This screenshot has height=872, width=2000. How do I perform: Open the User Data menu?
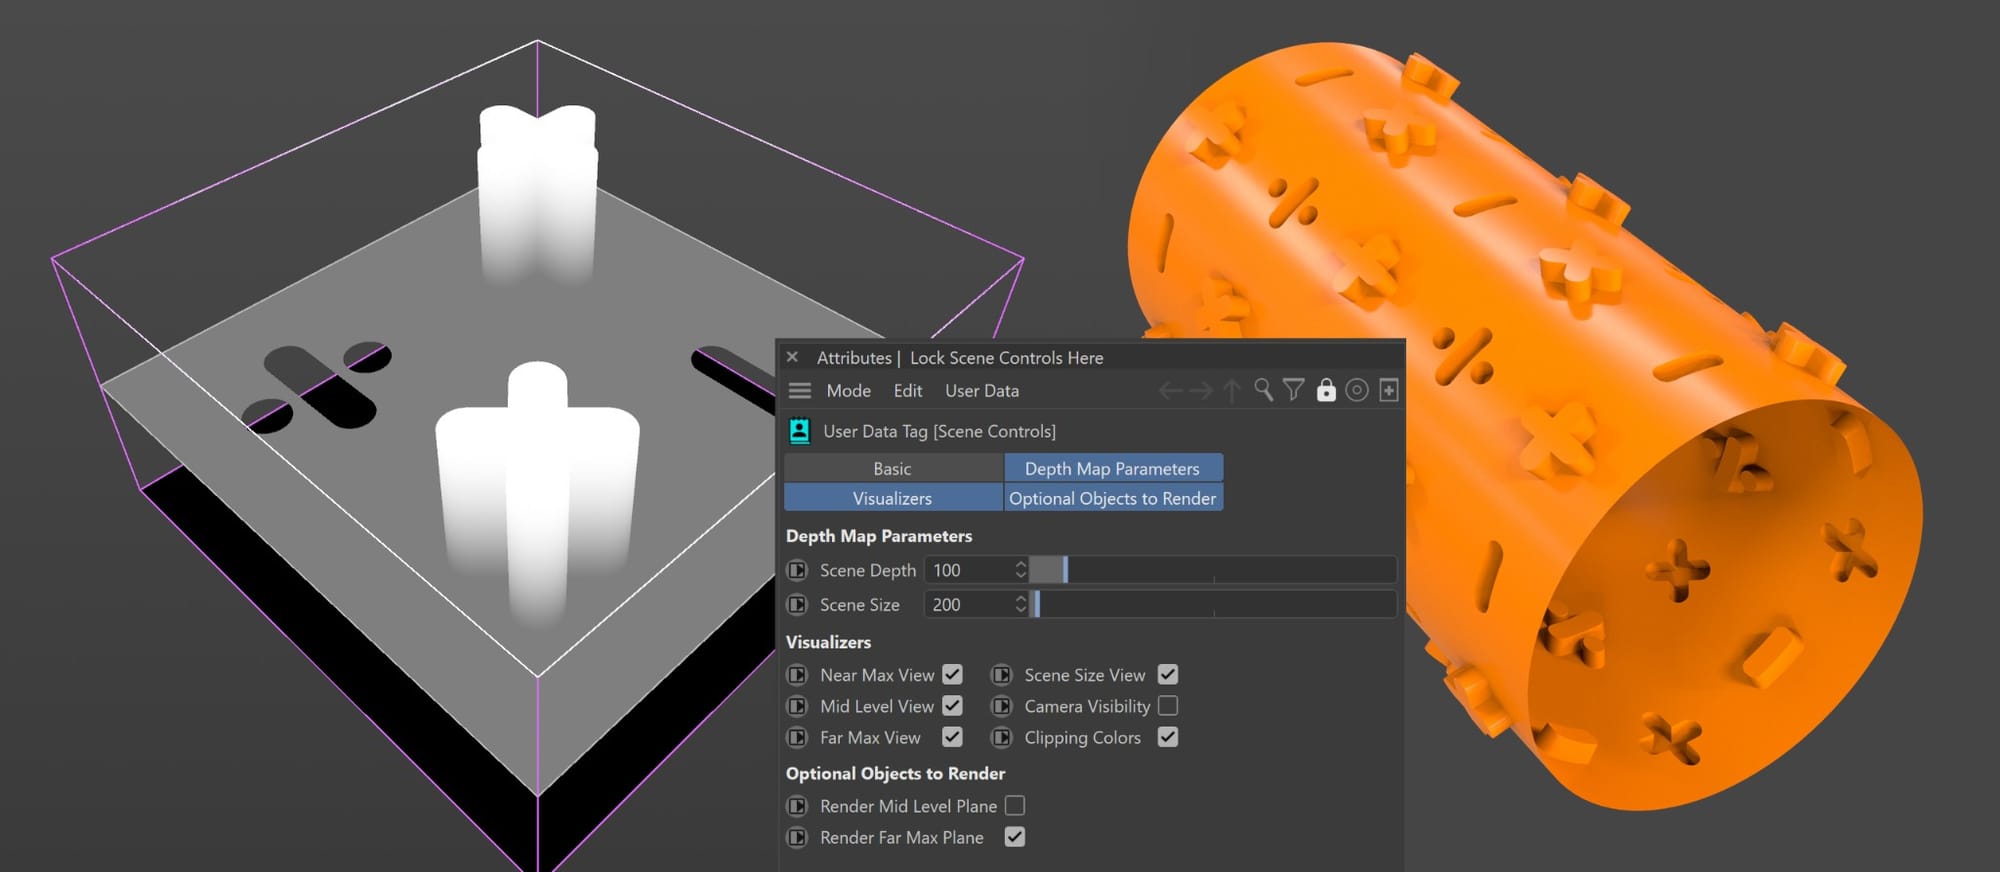[982, 391]
